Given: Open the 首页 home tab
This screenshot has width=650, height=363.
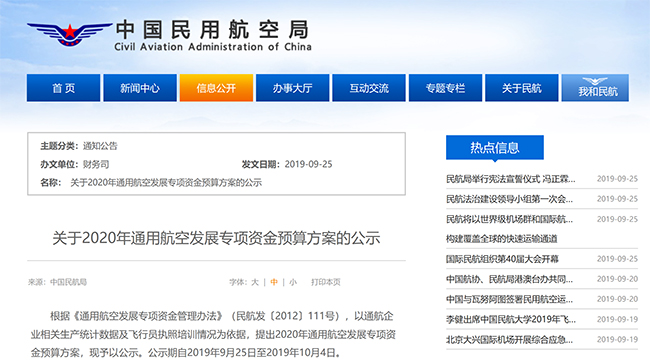Looking at the screenshot, I should click(63, 88).
